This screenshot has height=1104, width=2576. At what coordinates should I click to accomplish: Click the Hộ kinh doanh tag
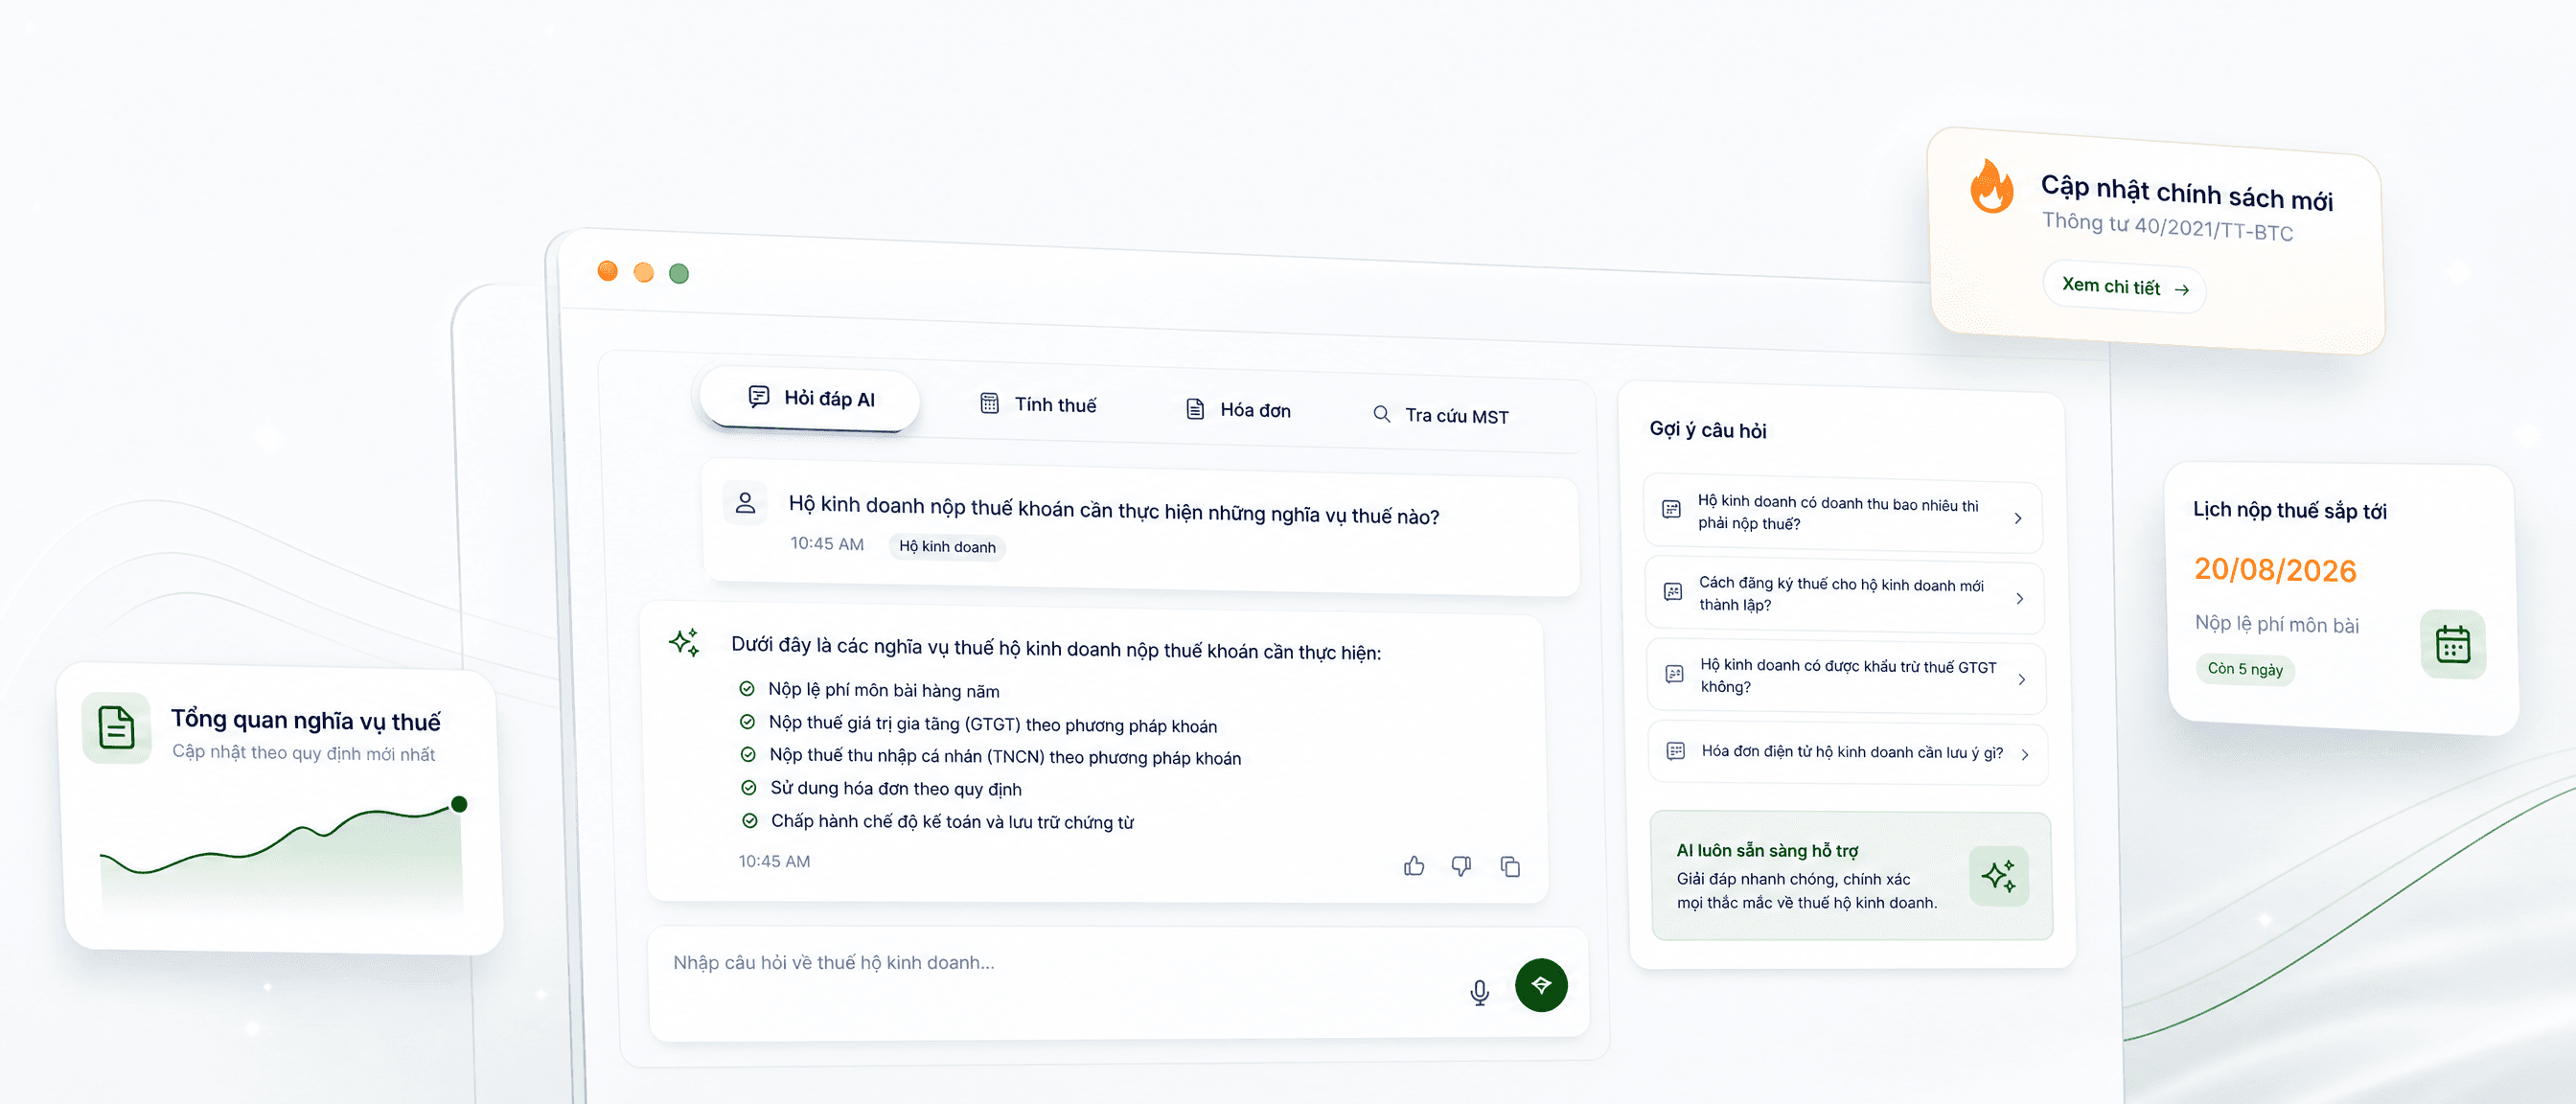tap(947, 546)
